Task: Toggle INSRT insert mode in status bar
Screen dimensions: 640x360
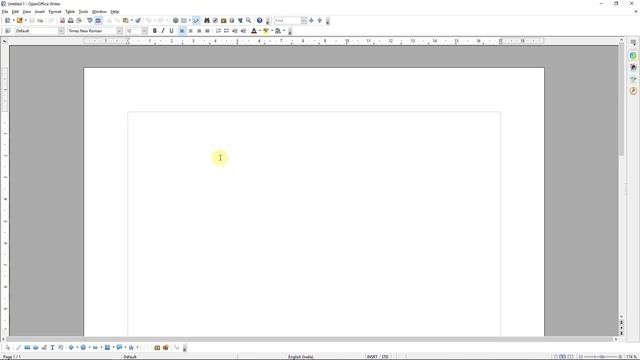Action: pos(372,357)
